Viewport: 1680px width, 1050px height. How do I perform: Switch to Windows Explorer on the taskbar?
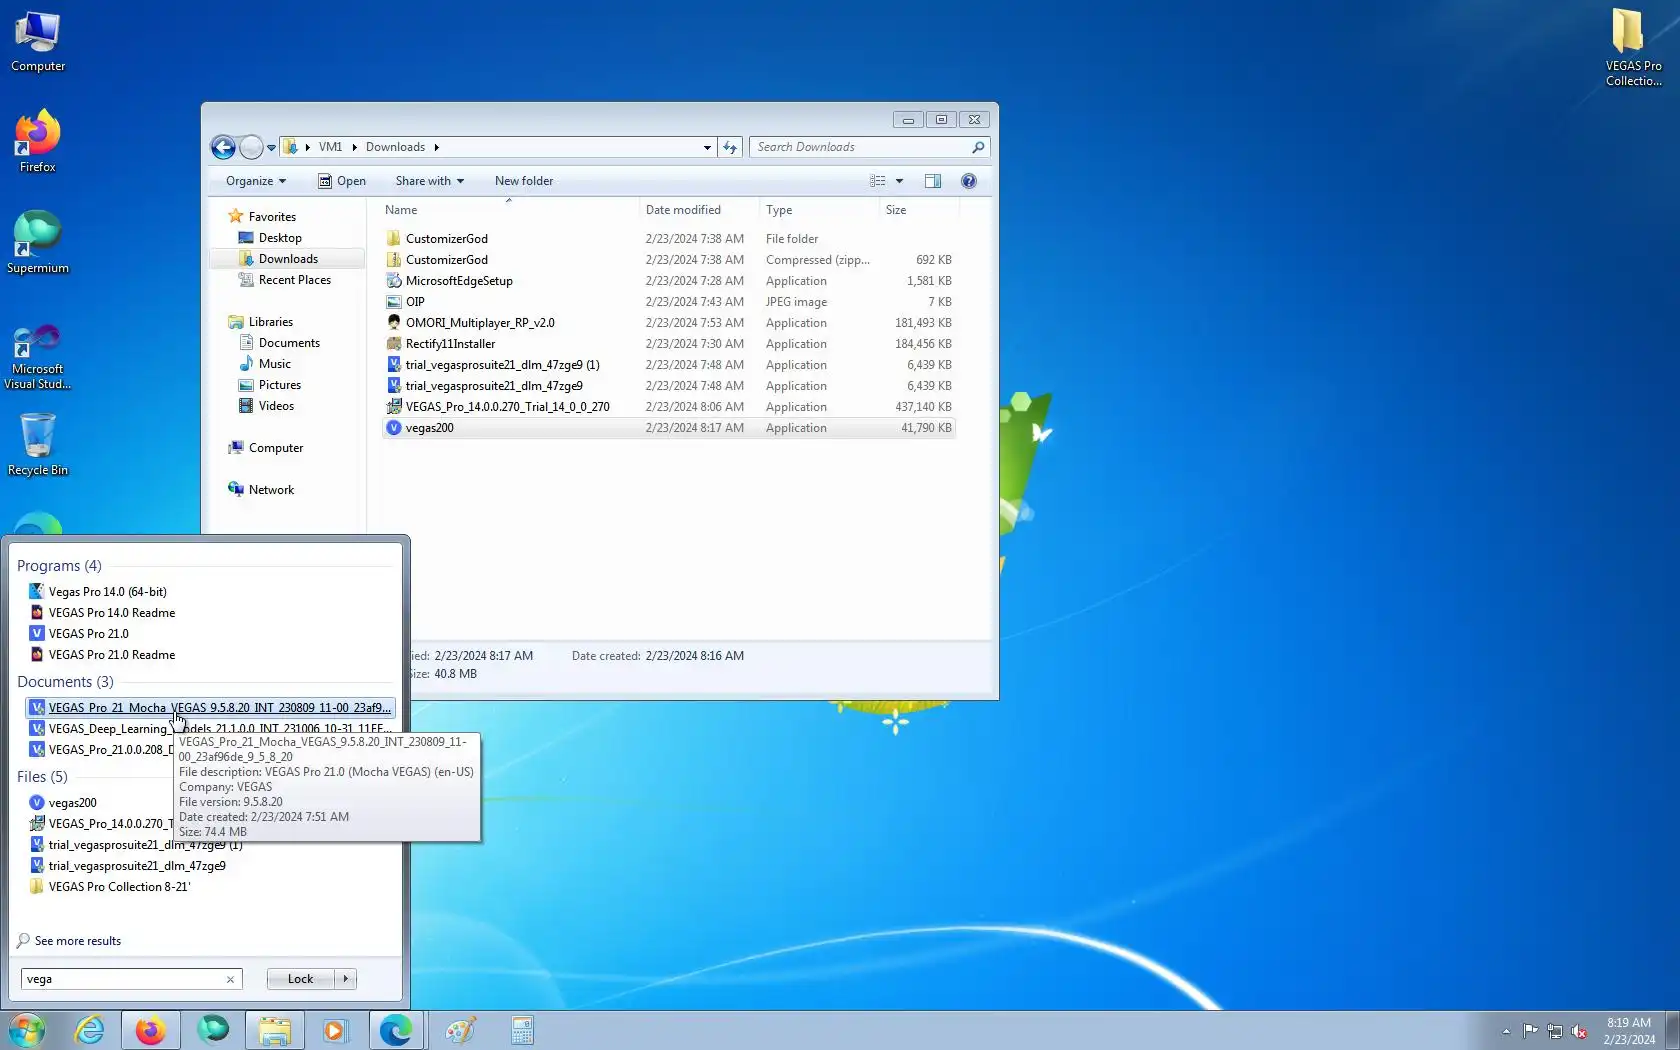tap(275, 1030)
